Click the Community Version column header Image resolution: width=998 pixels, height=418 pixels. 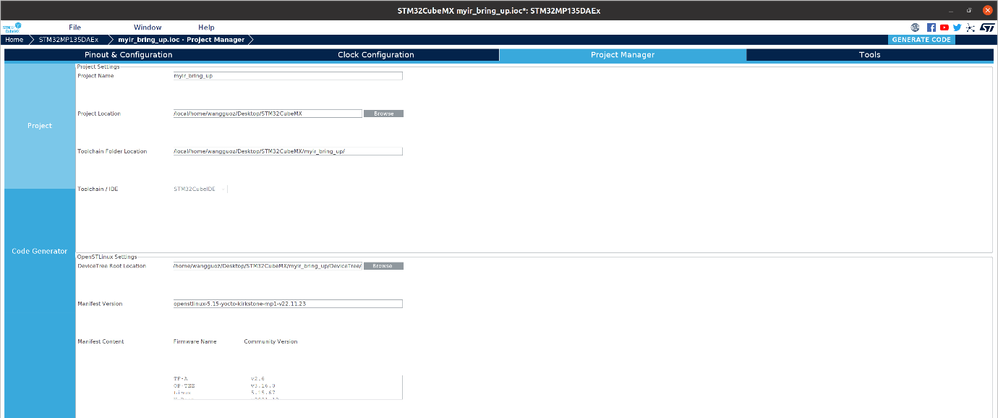pyautogui.click(x=271, y=342)
